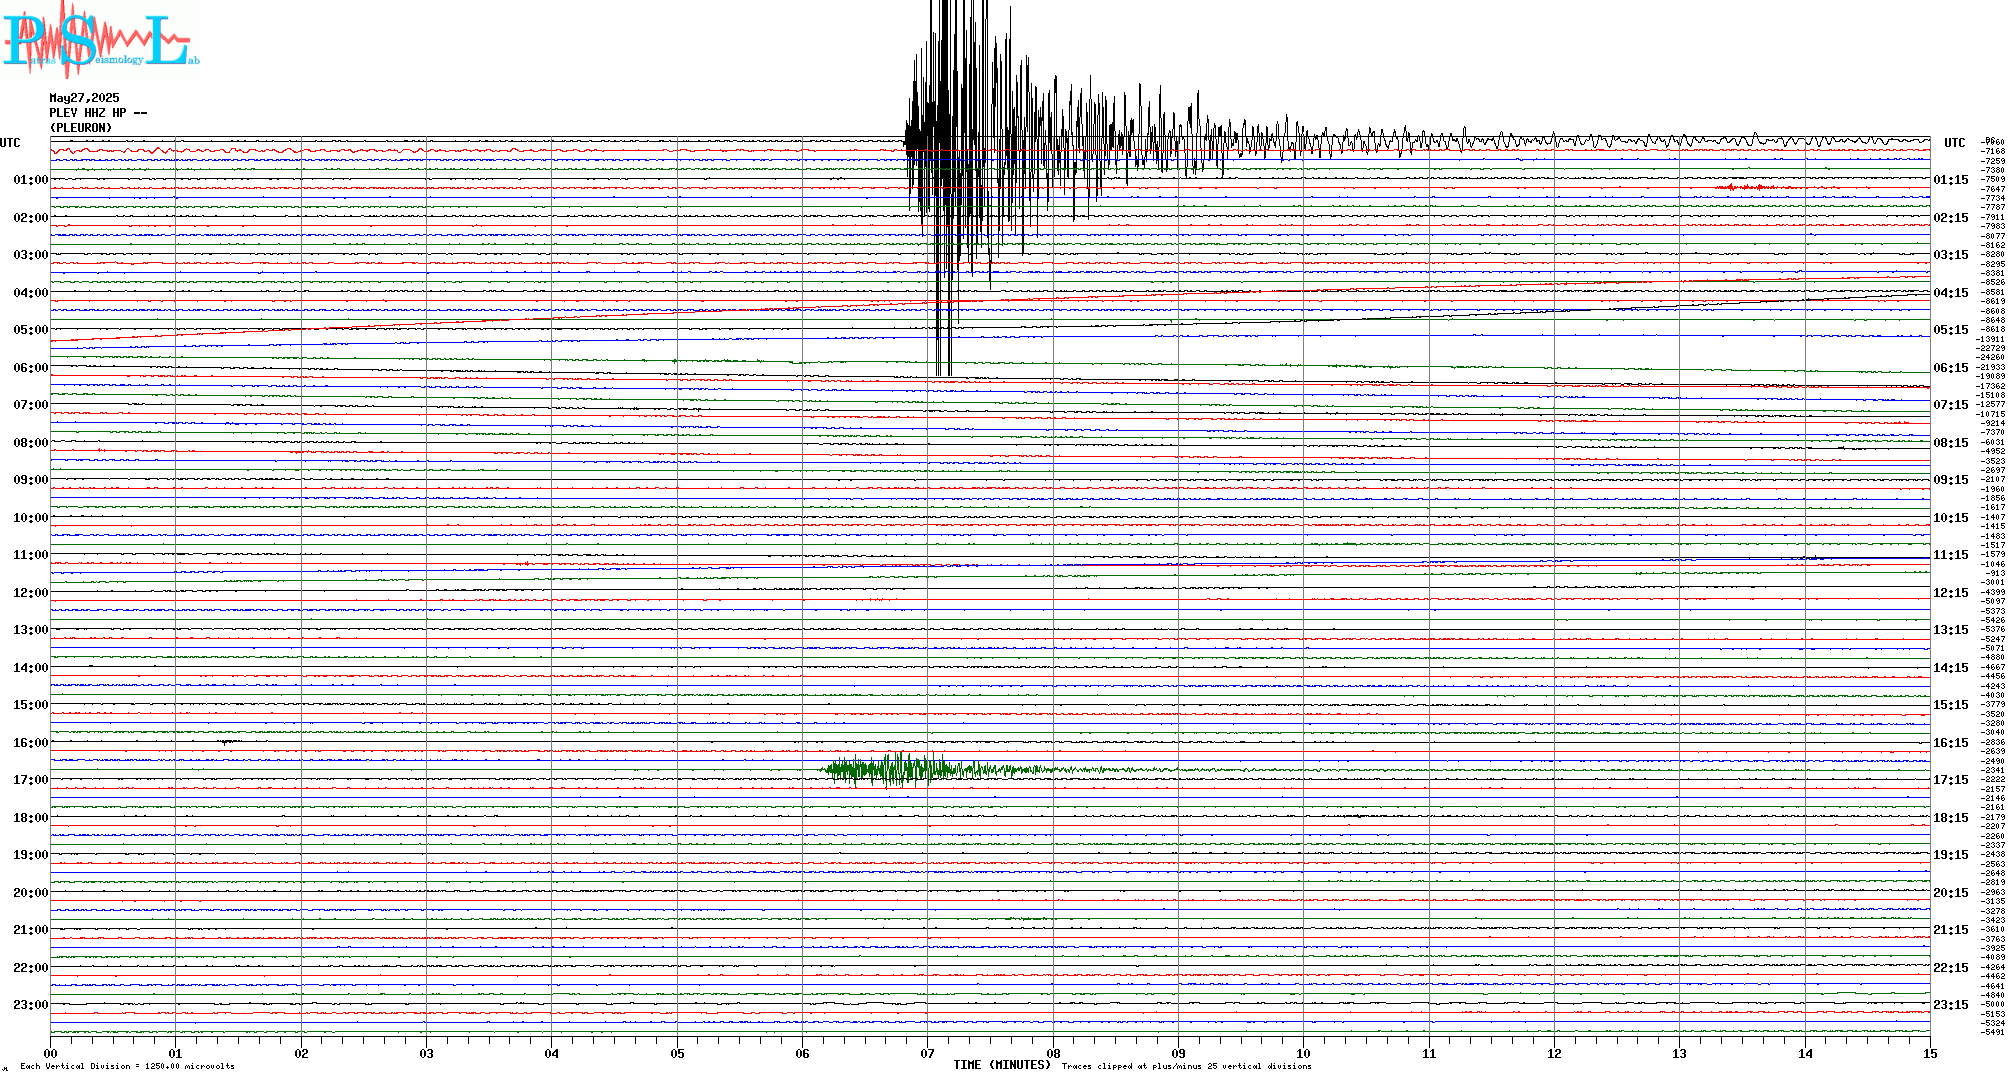Click minute tick label 15
Screen dimensions: 2010x1080
(x=1930, y=1053)
